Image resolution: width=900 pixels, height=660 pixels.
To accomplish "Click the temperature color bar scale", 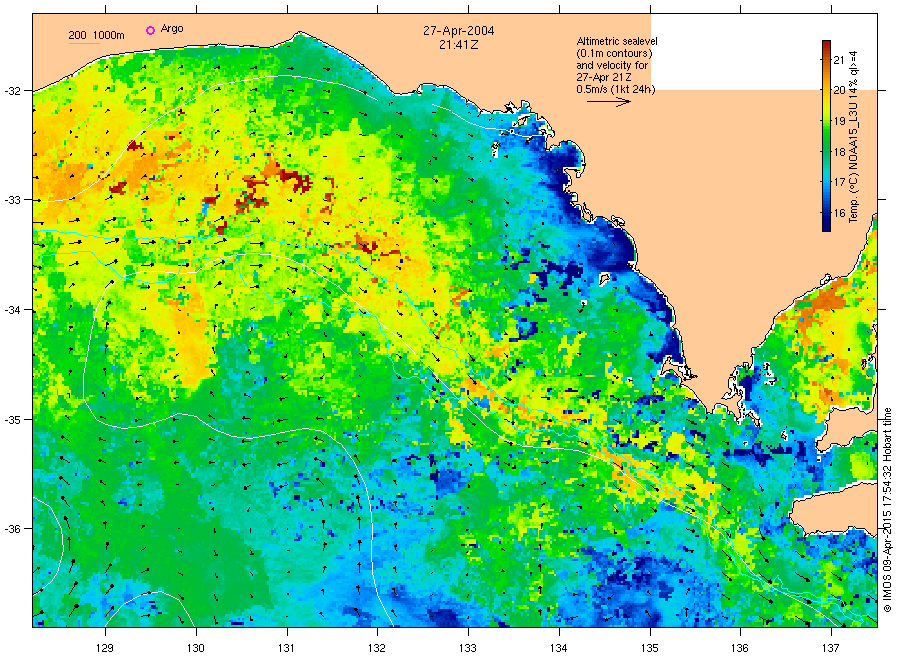I will [826, 136].
